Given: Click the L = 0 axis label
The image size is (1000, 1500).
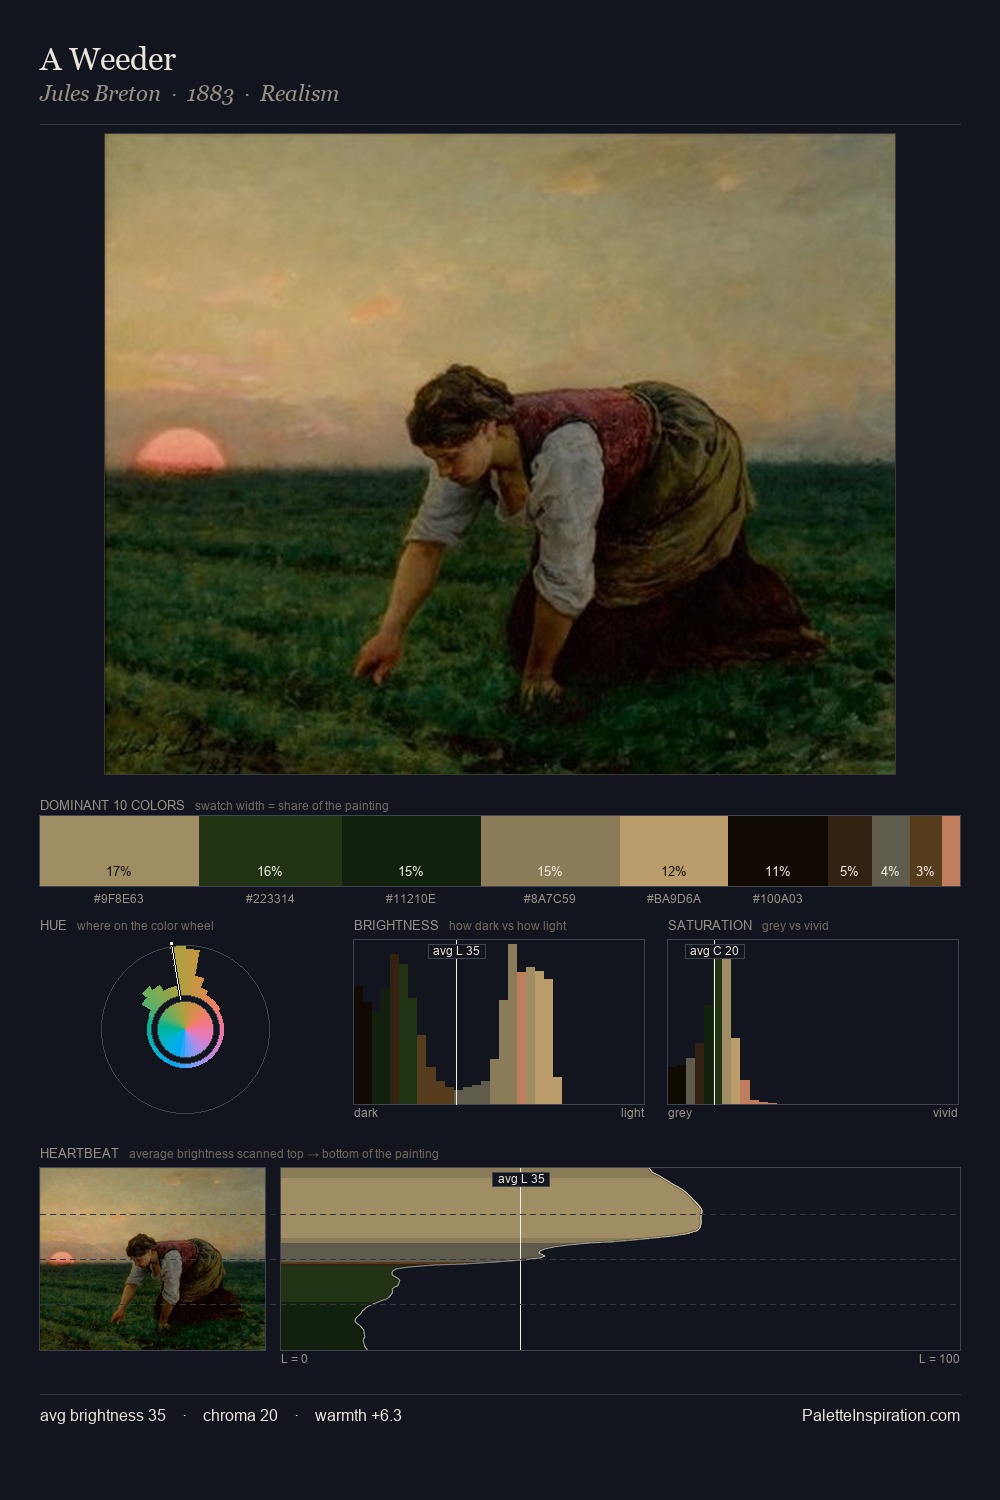Looking at the screenshot, I should [x=294, y=1359].
